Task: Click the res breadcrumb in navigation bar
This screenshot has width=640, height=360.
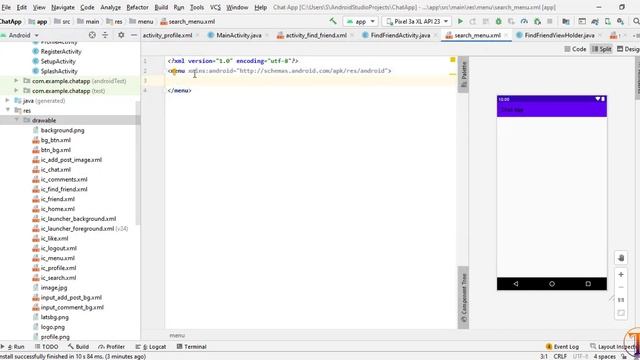Action: tap(114, 22)
